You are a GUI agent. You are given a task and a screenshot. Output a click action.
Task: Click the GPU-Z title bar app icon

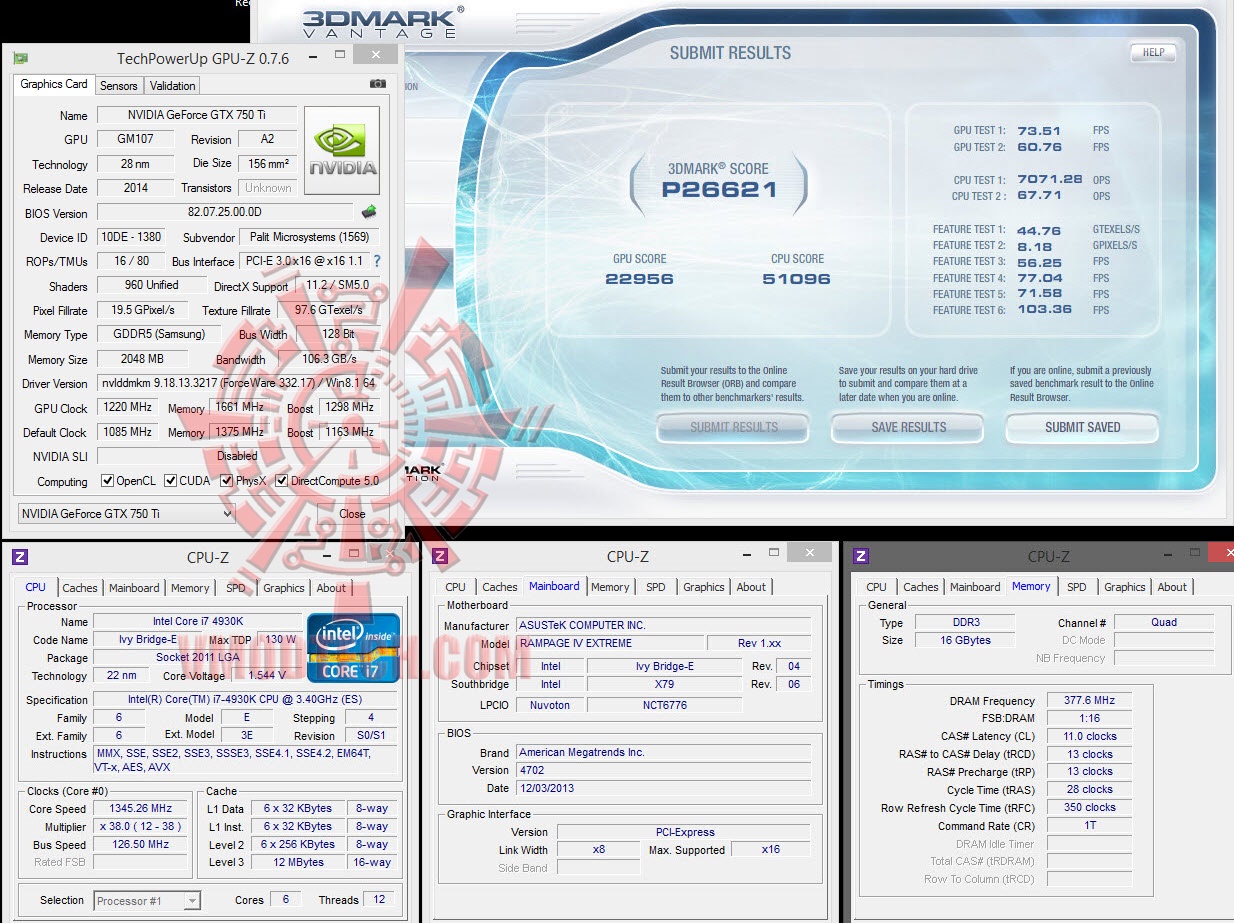(x=21, y=58)
